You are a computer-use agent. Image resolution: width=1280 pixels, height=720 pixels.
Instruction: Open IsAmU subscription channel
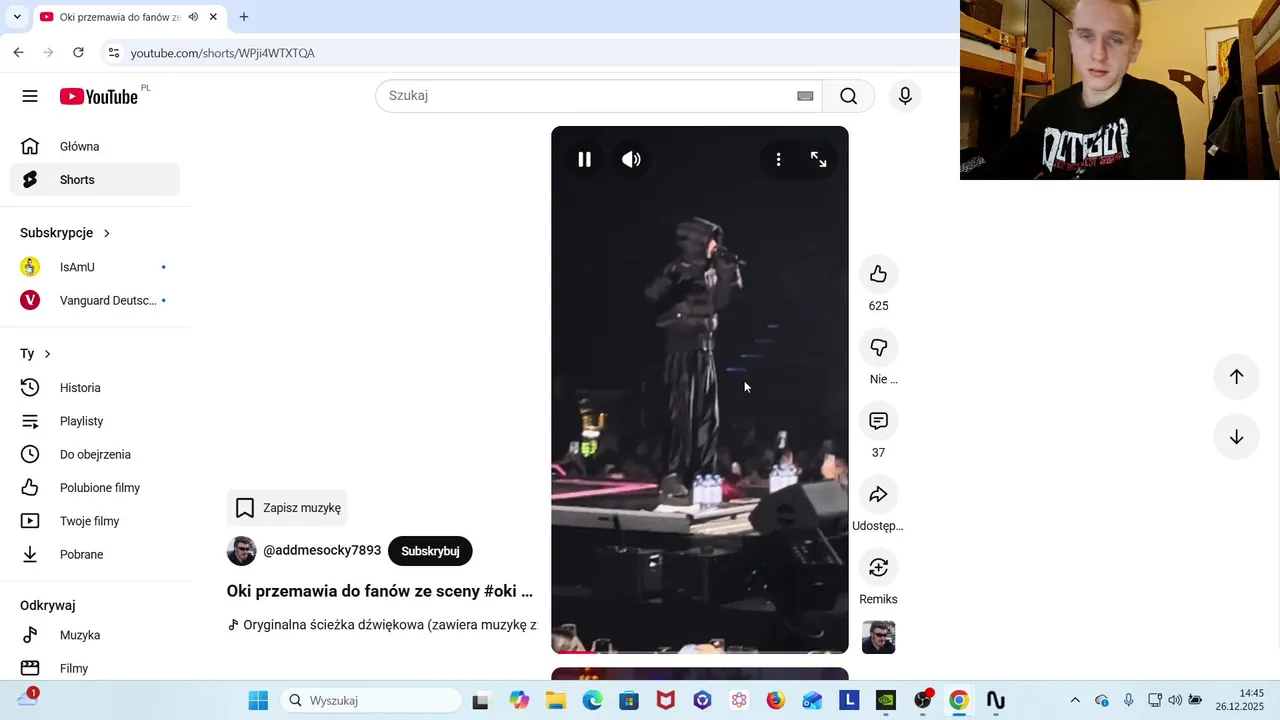pyautogui.click(x=95, y=267)
